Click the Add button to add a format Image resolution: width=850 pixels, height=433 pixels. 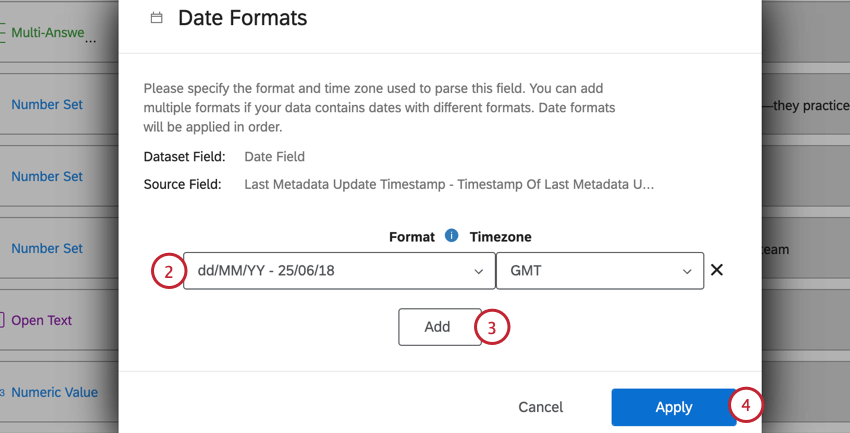click(x=437, y=326)
